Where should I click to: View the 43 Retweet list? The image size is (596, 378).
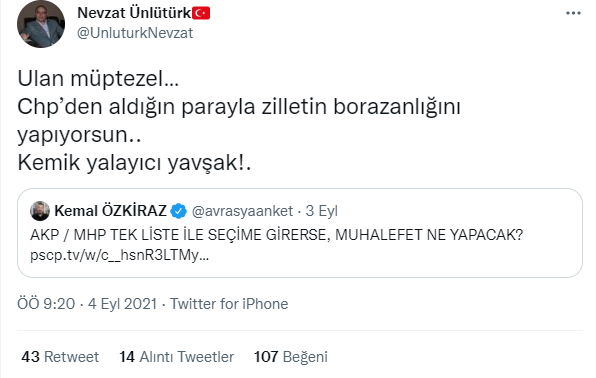(60, 357)
